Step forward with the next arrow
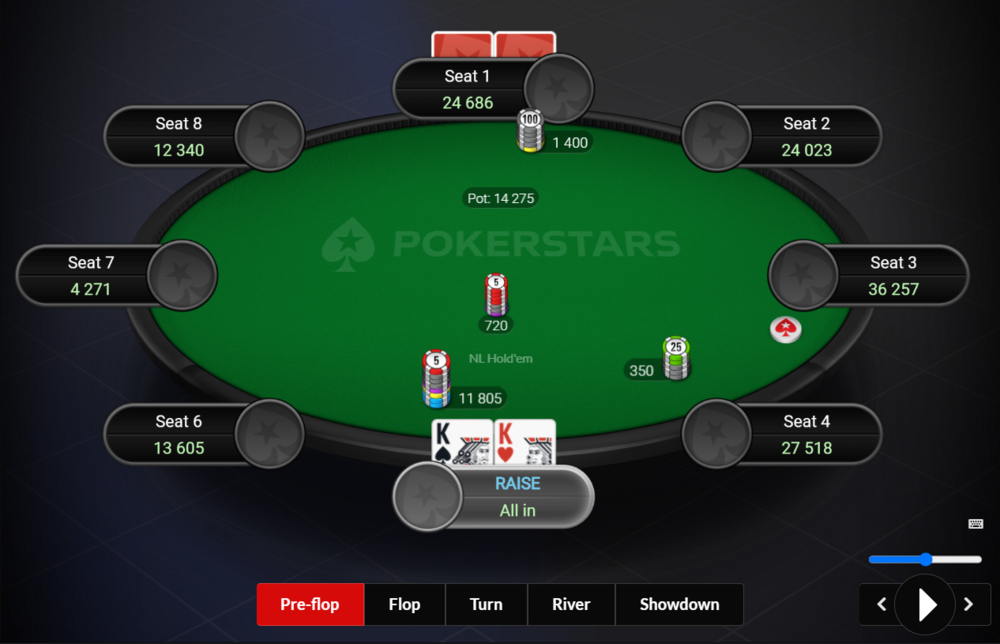Image resolution: width=1000 pixels, height=644 pixels. (968, 604)
